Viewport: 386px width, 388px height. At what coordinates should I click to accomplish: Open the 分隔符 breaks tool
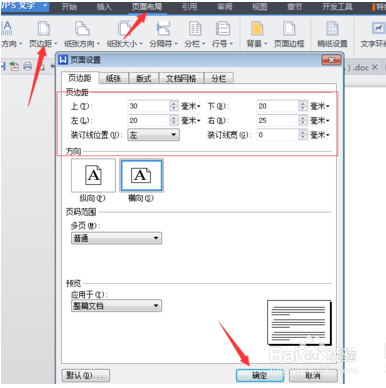(163, 34)
